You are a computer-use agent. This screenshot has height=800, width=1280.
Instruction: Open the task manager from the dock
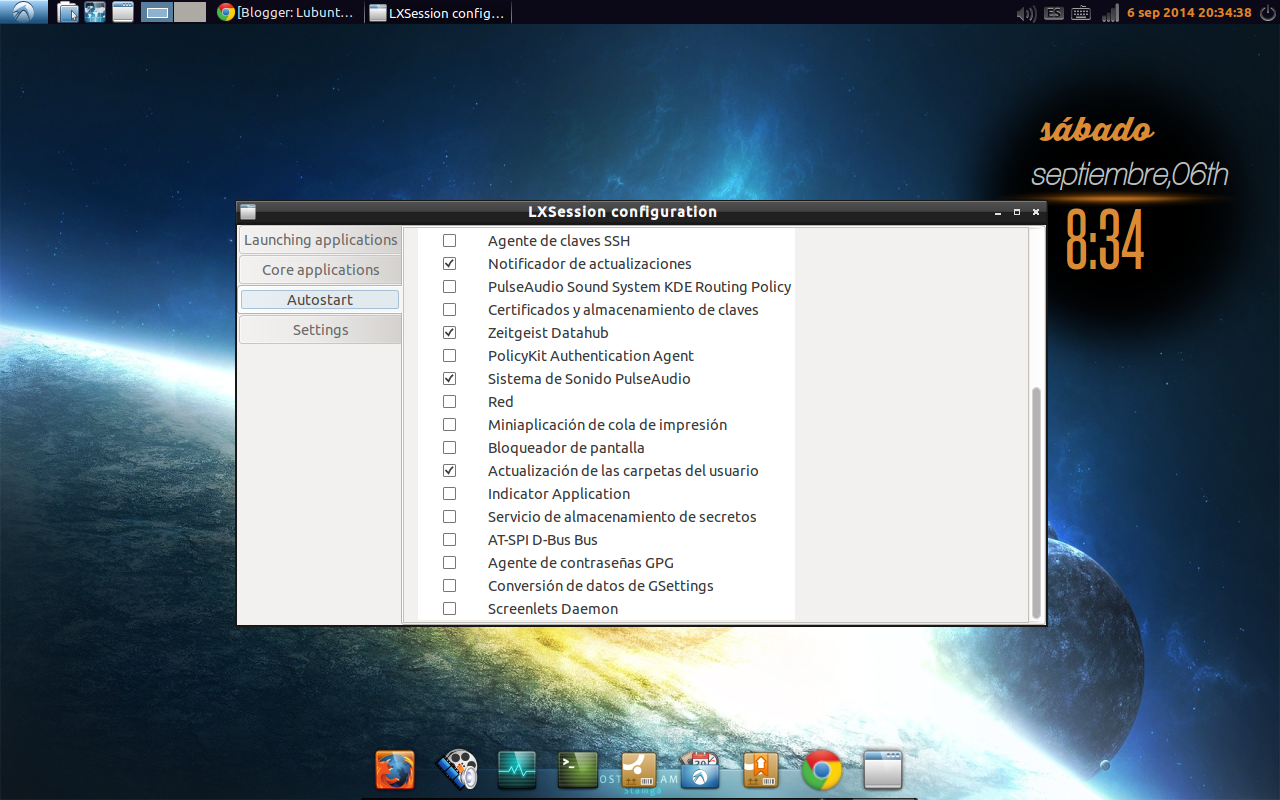click(x=516, y=770)
